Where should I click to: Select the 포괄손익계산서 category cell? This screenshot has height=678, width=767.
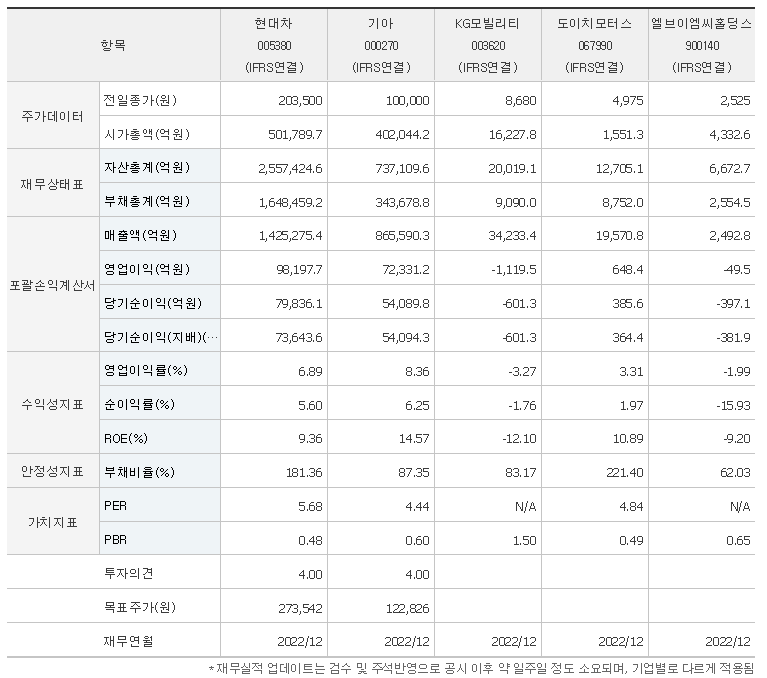pos(53,285)
